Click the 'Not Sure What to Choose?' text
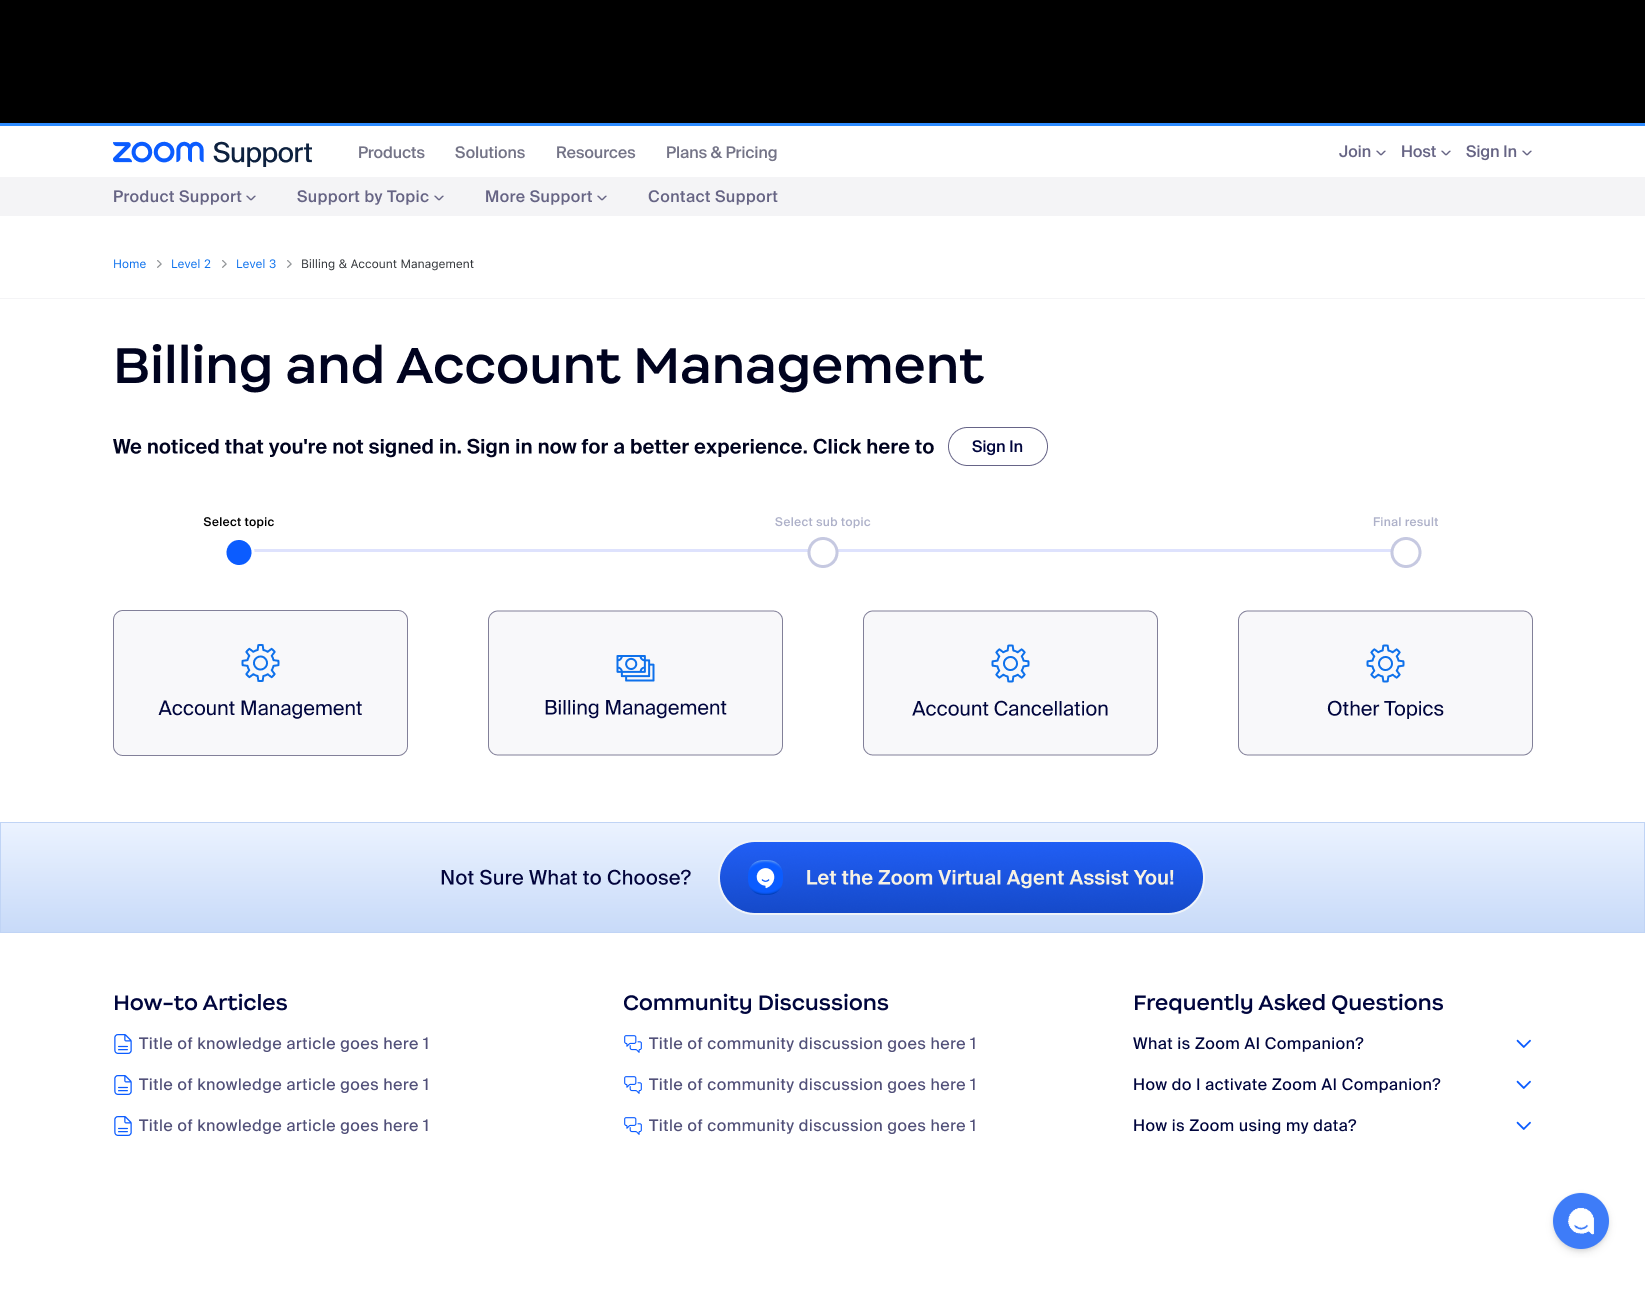Viewport: 1645px width, 1289px height. 566,878
